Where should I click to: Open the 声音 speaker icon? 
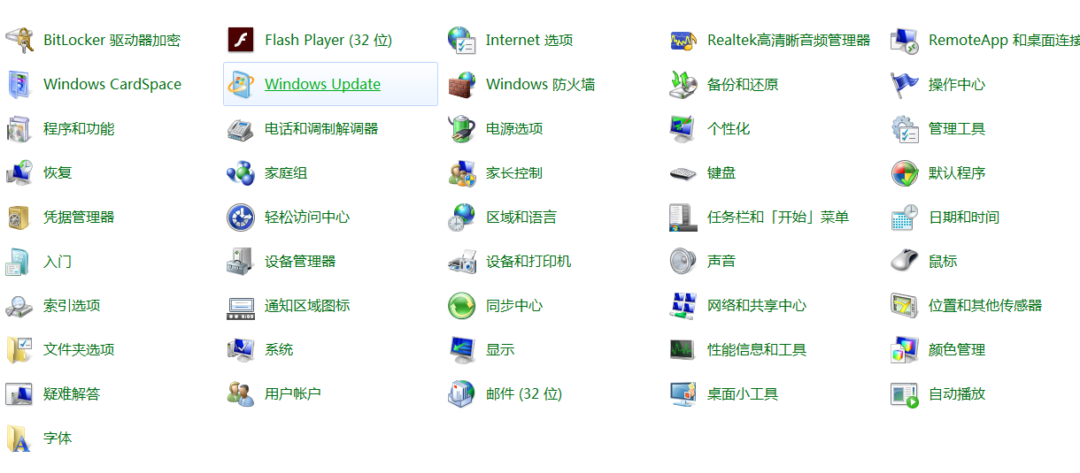click(x=683, y=261)
